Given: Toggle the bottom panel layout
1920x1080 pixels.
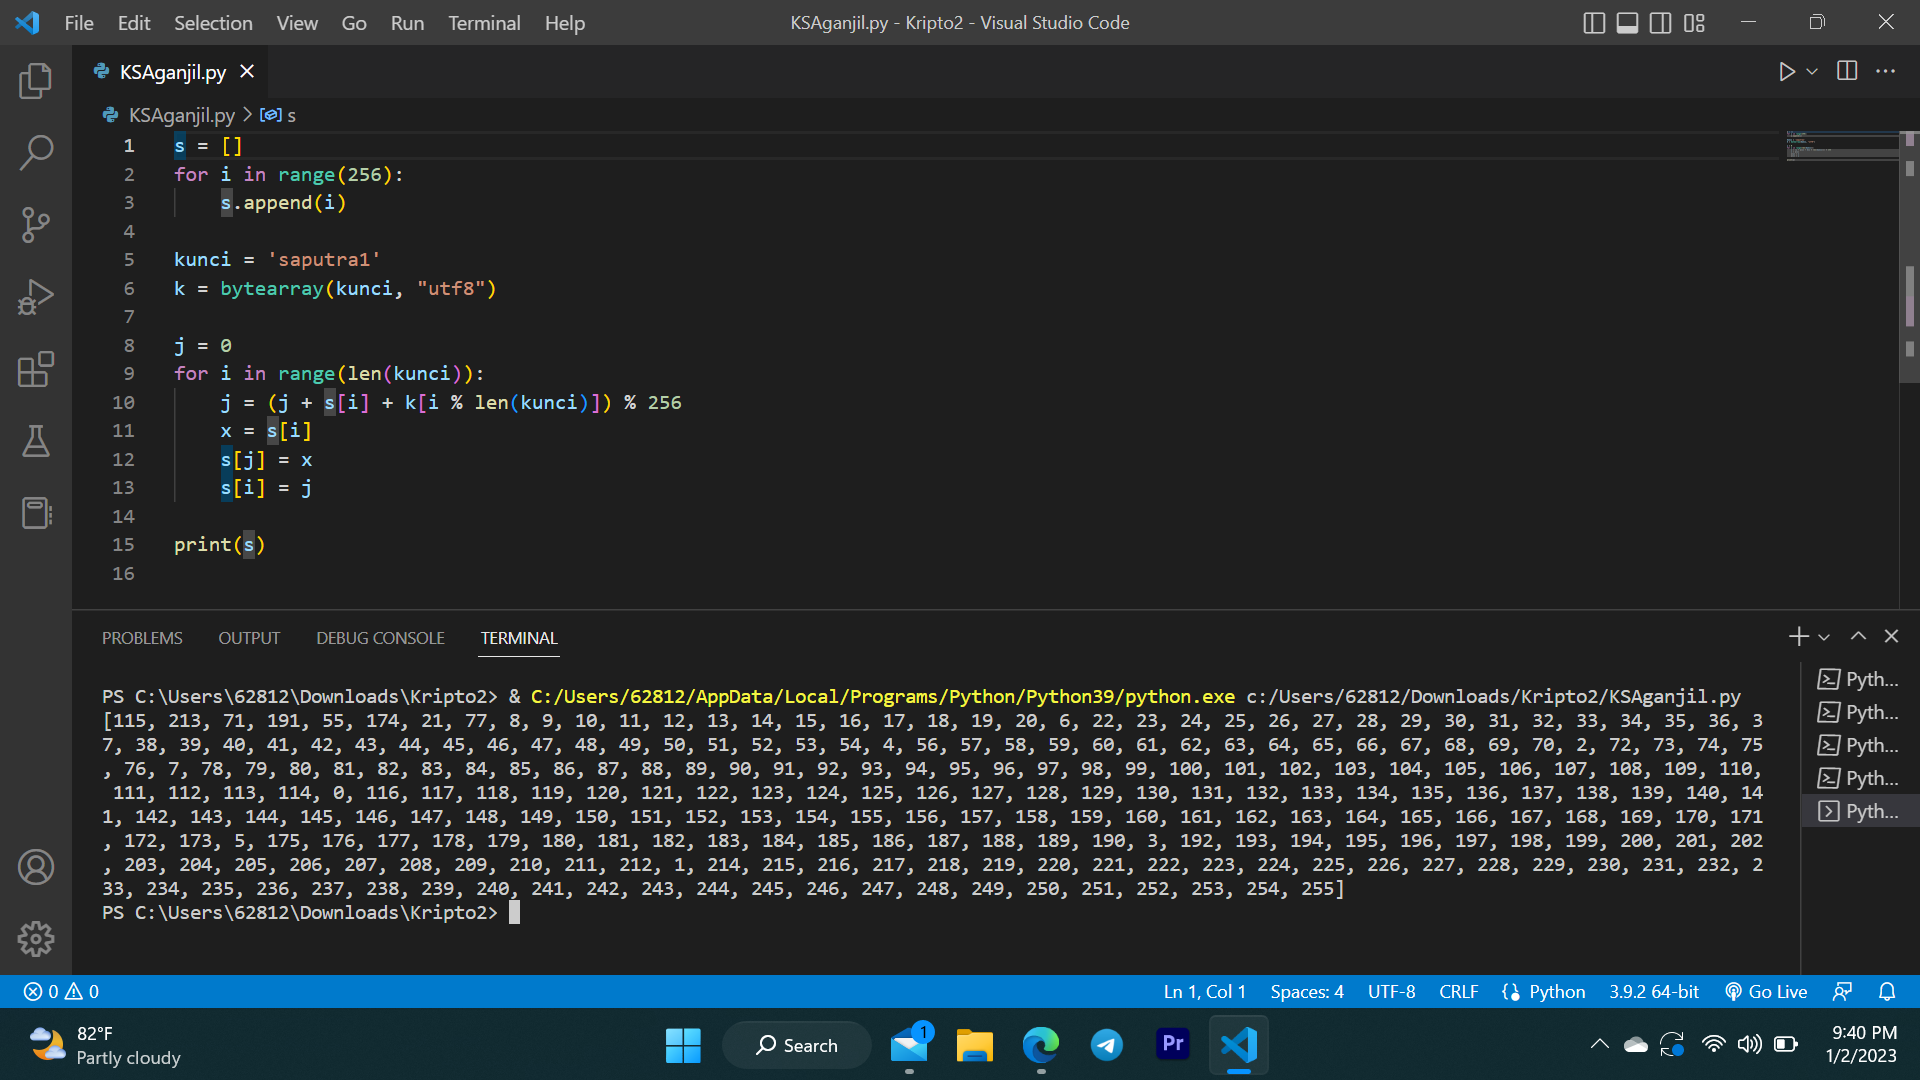Looking at the screenshot, I should tap(1627, 23).
